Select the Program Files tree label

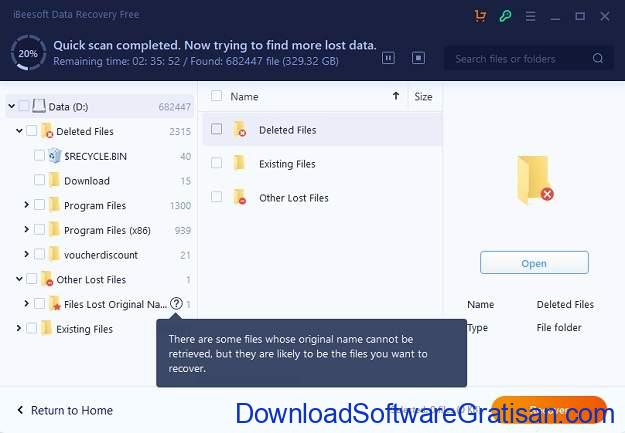(x=95, y=206)
